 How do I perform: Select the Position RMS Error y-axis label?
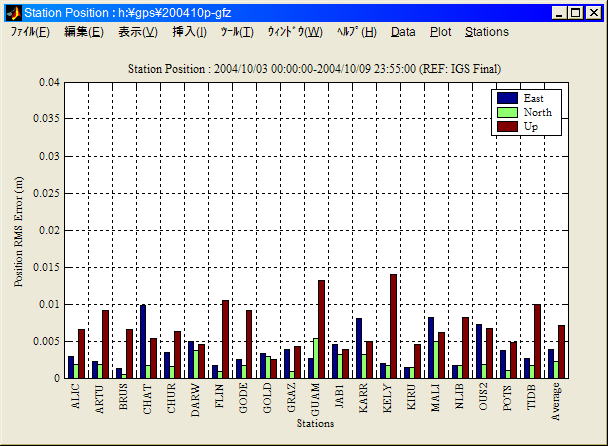pos(19,231)
